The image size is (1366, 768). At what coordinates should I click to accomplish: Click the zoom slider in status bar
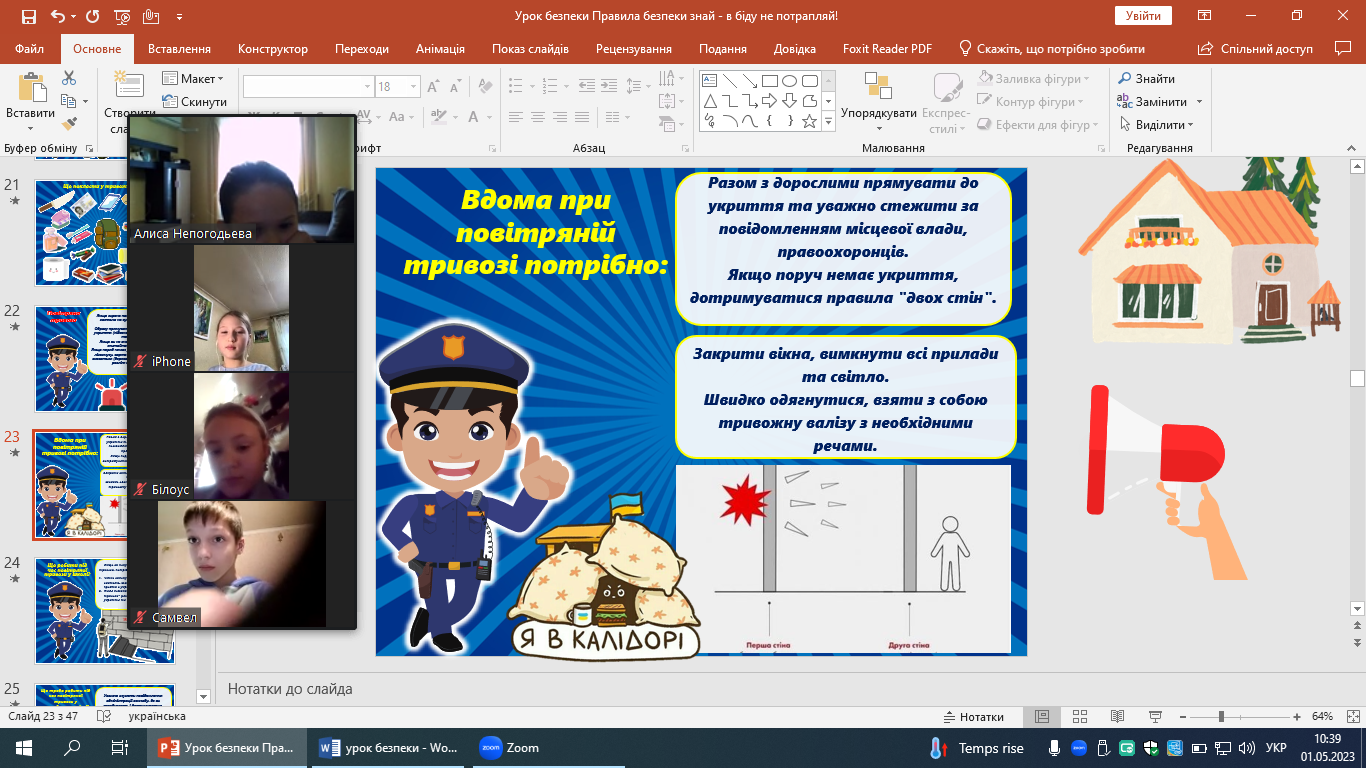coord(1221,717)
